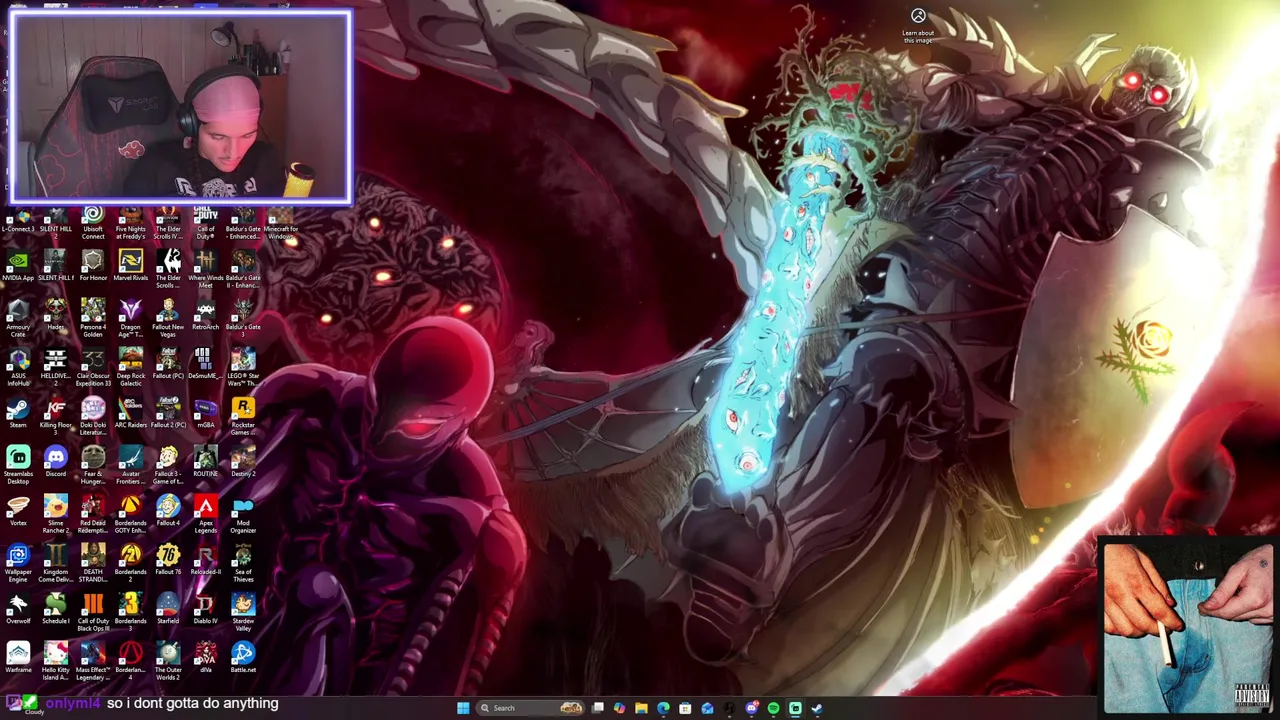1280x720 pixels.
Task: Open the mGBA emulator shortcut
Action: click(x=205, y=414)
